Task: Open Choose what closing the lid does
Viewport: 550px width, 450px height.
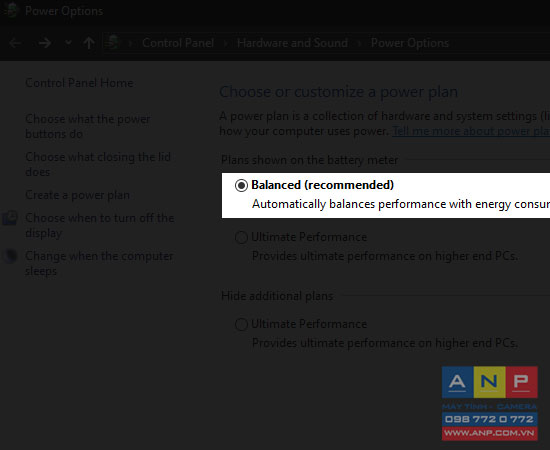Action: pyautogui.click(x=98, y=164)
